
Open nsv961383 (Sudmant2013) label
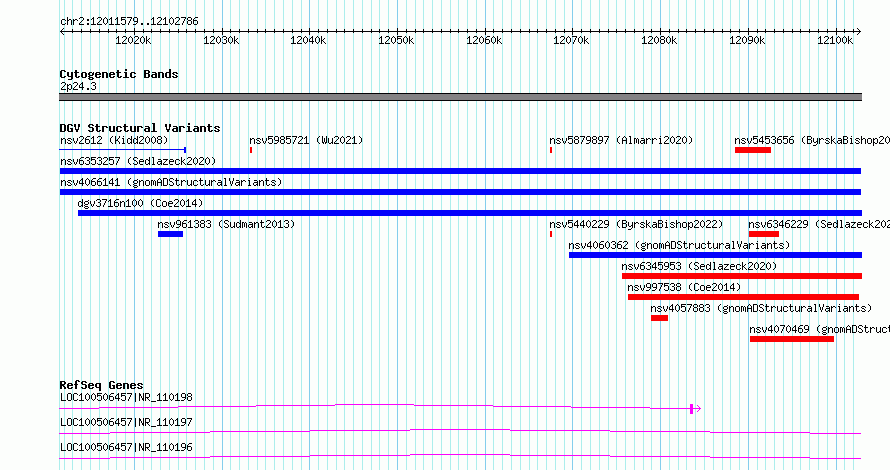[x=226, y=224]
